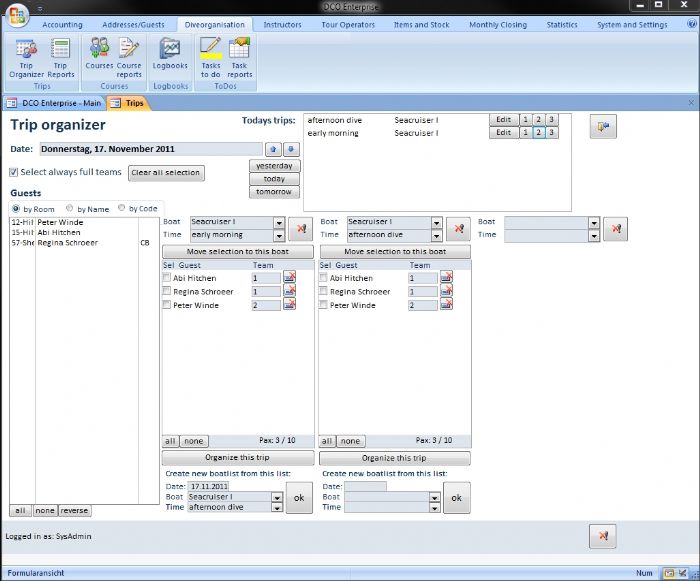
Task: Click the exit door icon beside Todays trips
Action: [603, 126]
